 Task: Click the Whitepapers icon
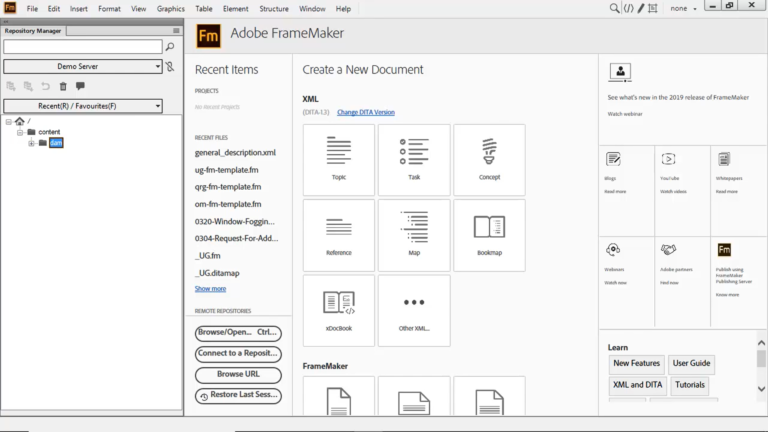724,159
